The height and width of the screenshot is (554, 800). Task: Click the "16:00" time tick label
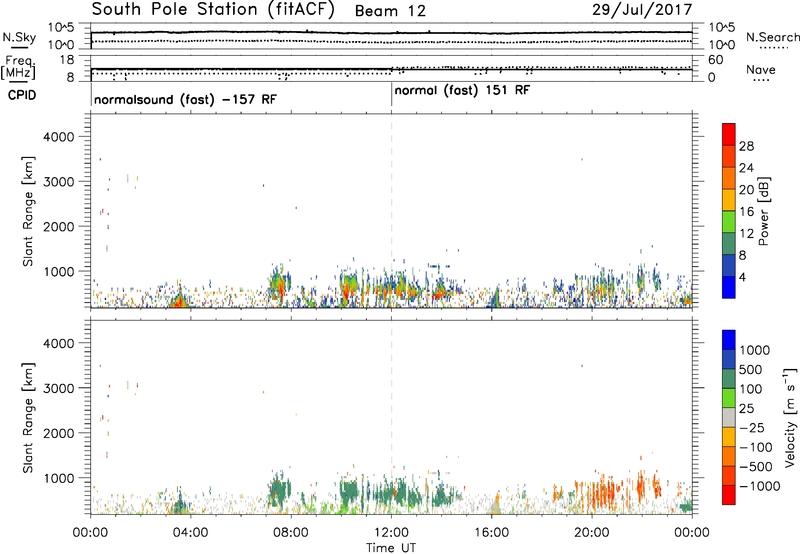[491, 533]
